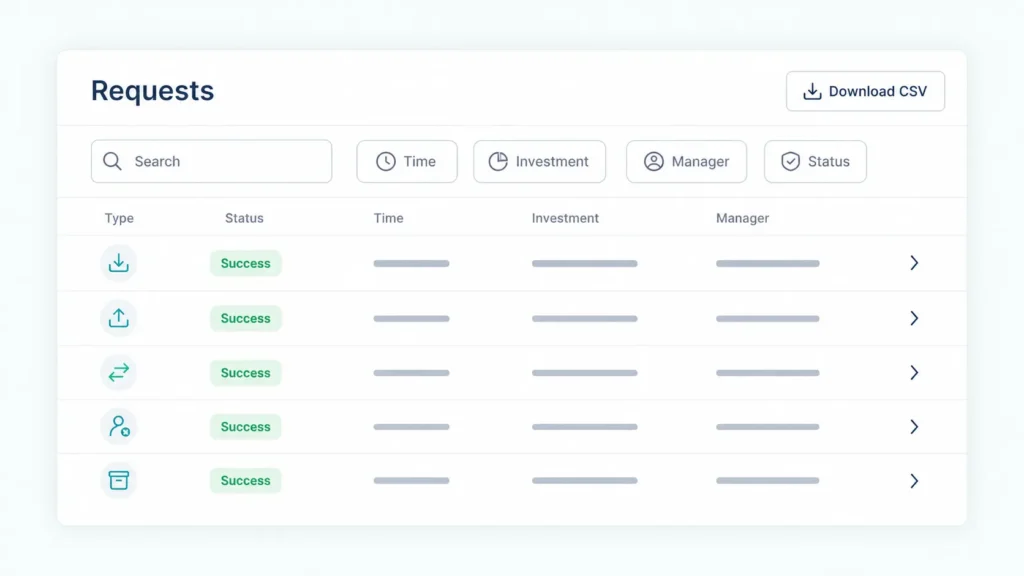Screen dimensions: 1024x576
Task: Open the Time filter
Action: tap(407, 161)
